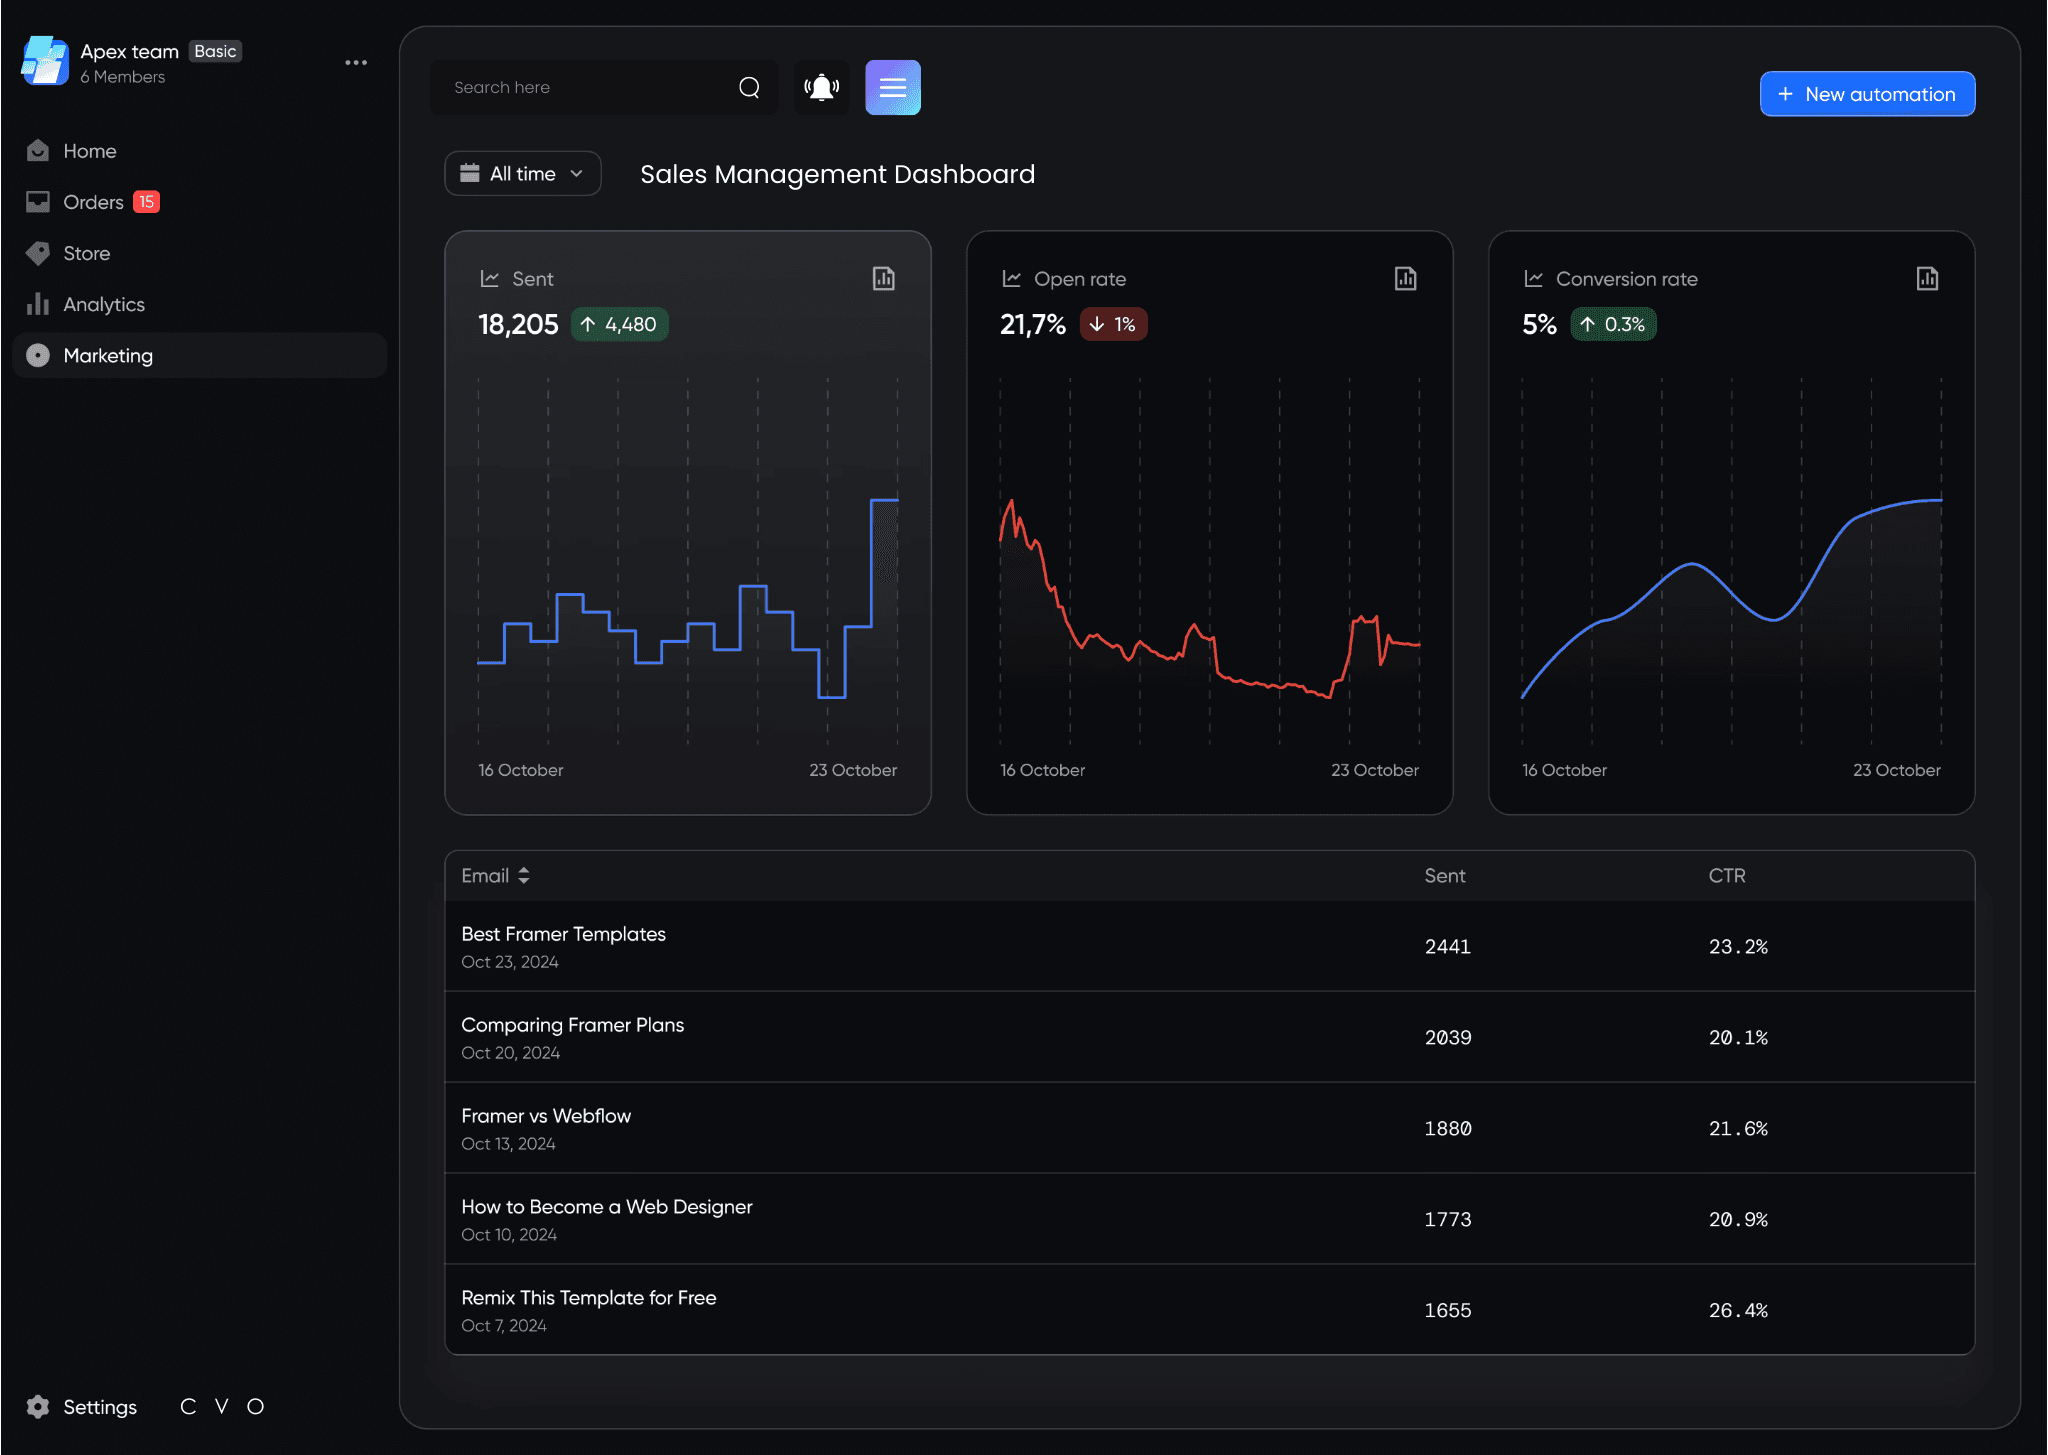
Task: Open the three-dot team options menu
Action: tap(356, 62)
